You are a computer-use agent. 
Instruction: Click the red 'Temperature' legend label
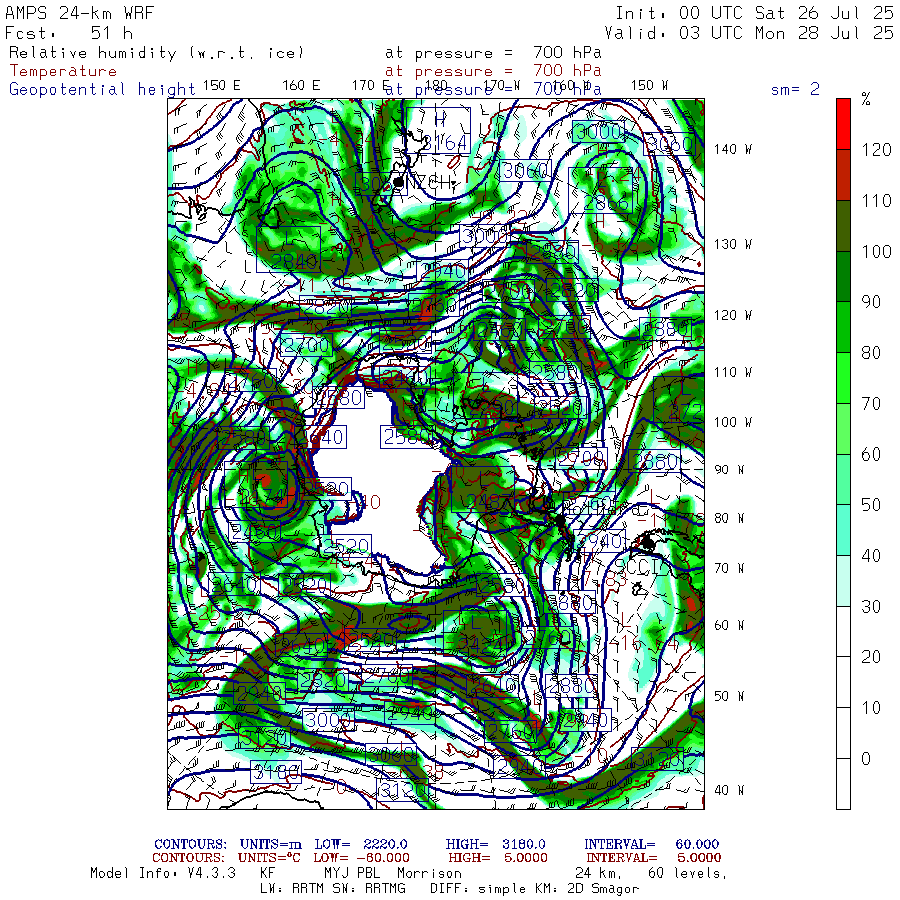tap(63, 71)
